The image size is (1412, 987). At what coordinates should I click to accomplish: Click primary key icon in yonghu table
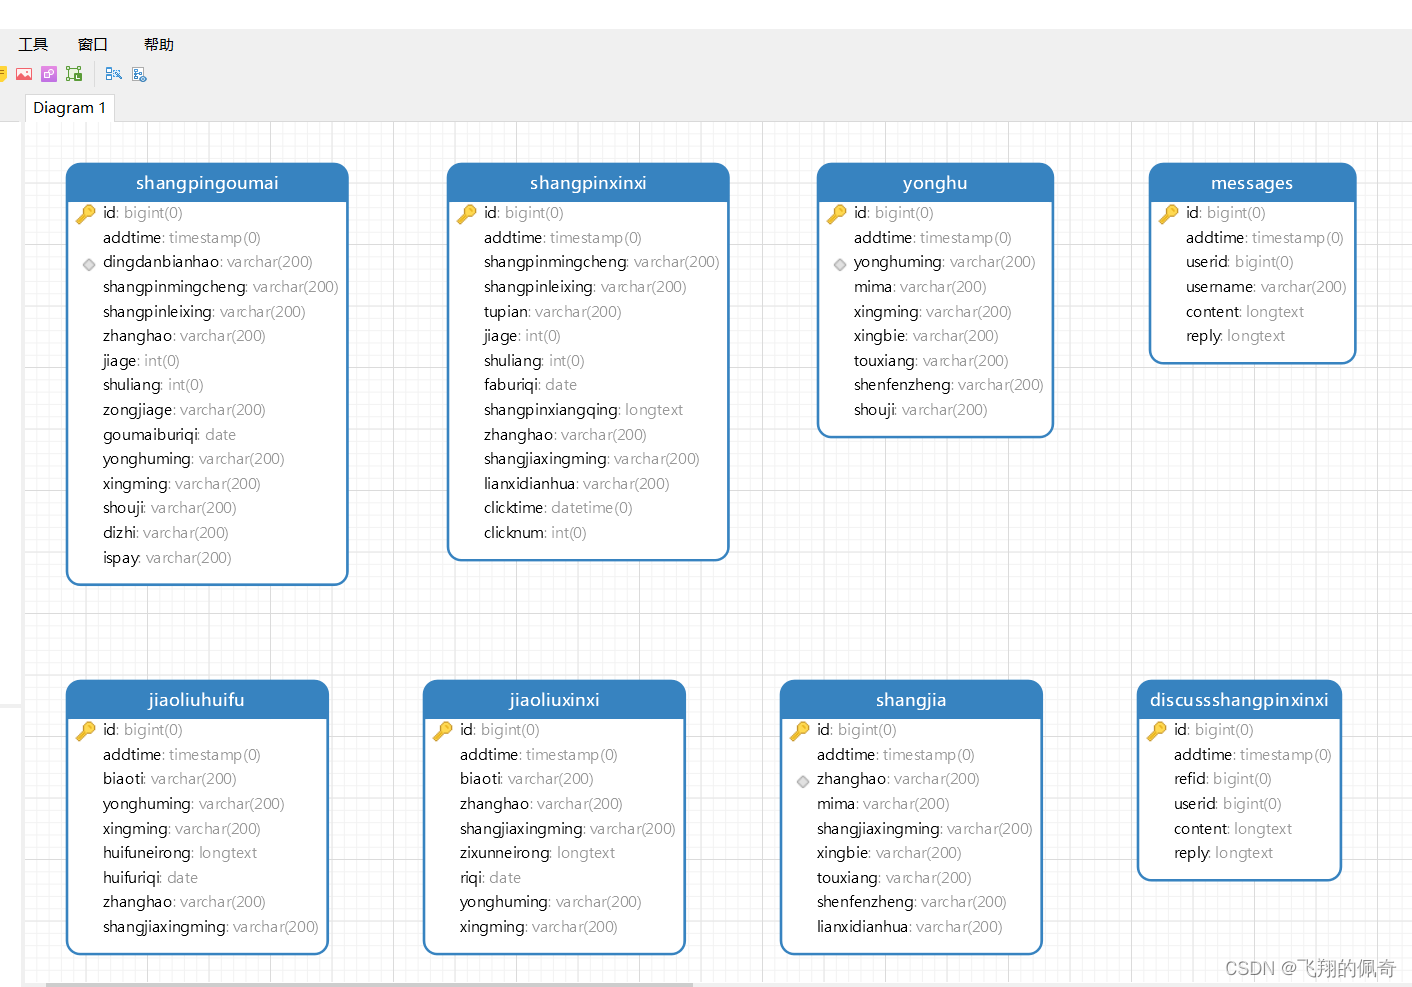837,213
